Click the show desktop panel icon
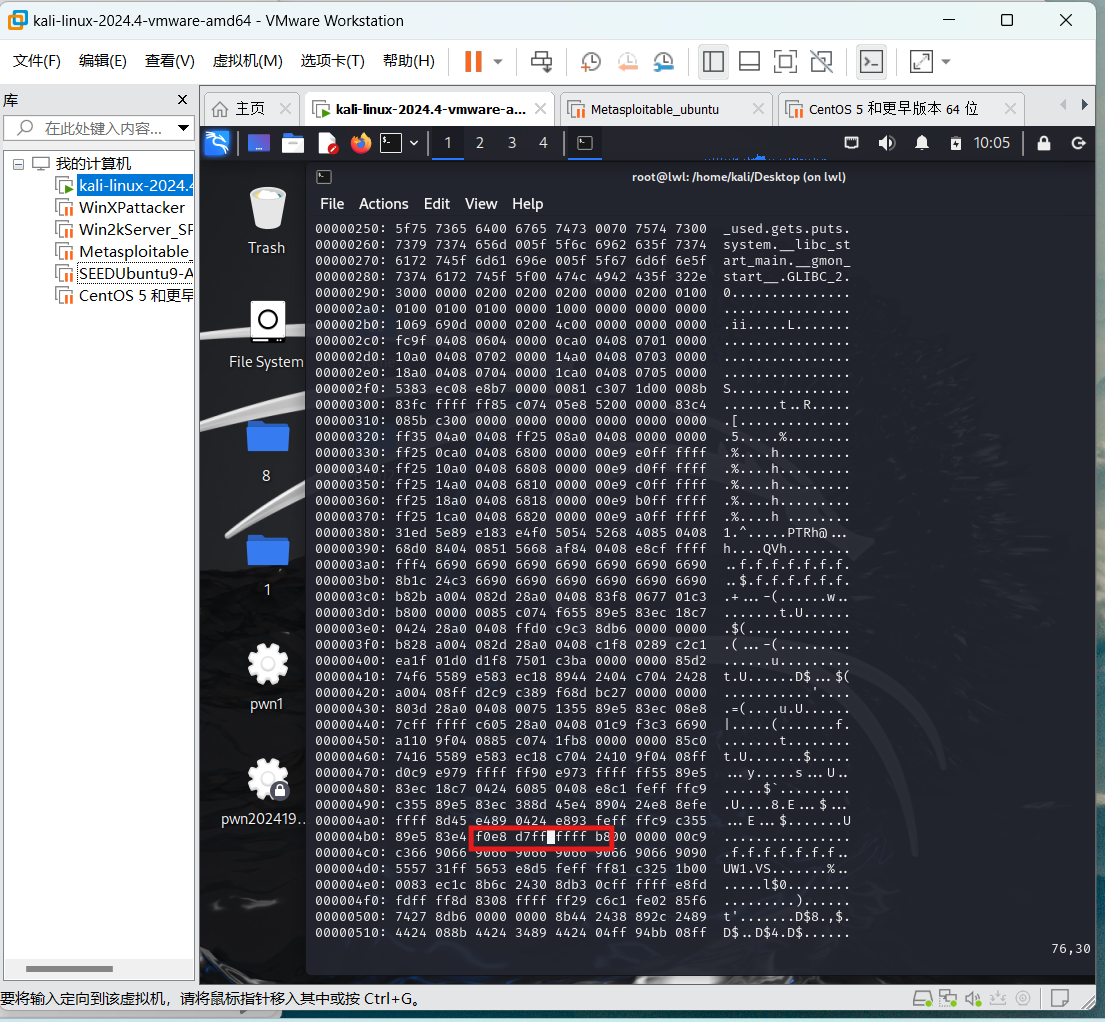 point(259,143)
